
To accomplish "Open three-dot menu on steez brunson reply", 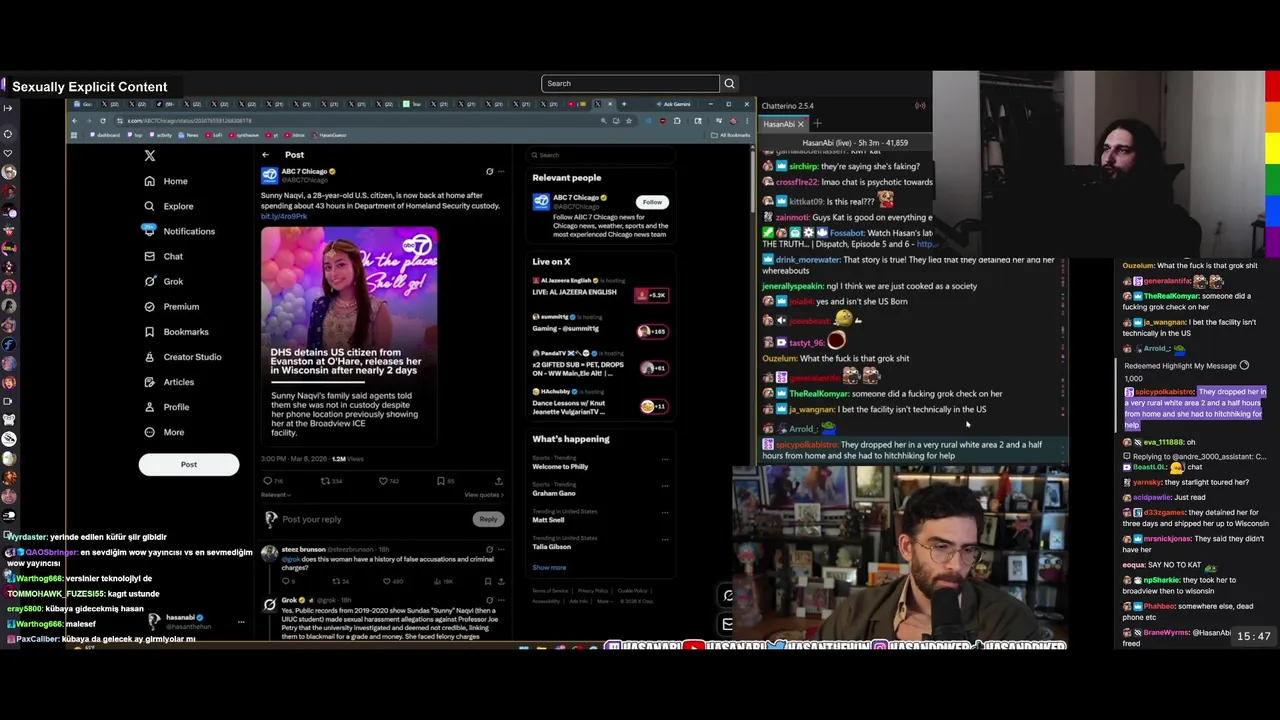I will pyautogui.click(x=501, y=549).
